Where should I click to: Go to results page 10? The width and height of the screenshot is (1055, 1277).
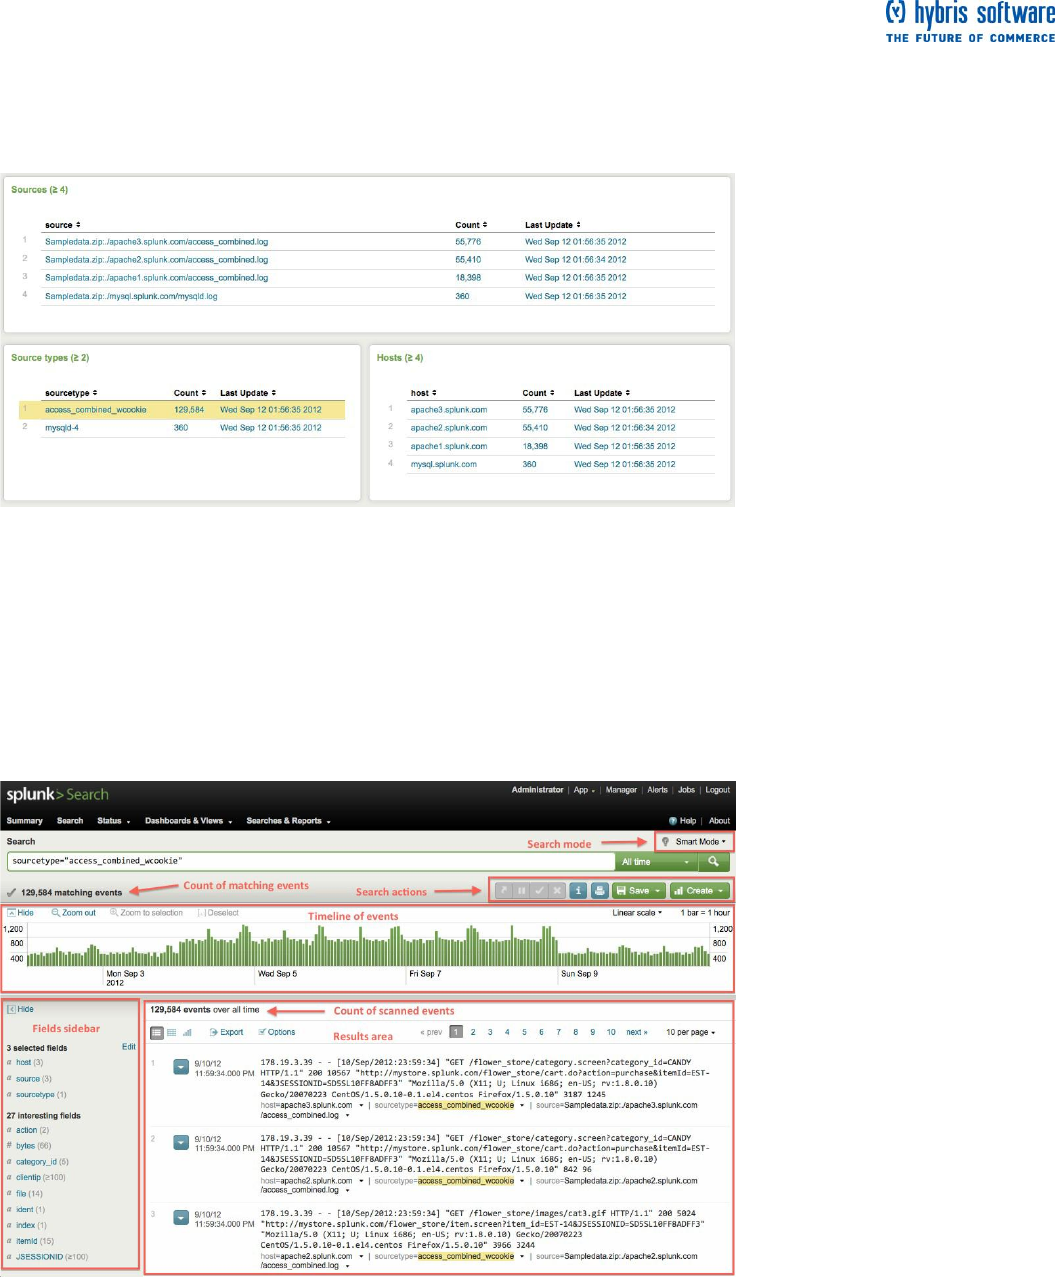pyautogui.click(x=611, y=1032)
